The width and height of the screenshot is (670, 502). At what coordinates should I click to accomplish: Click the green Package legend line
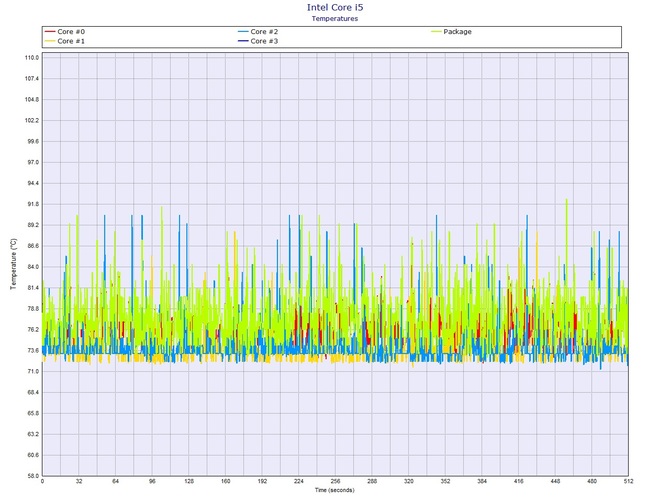[x=436, y=32]
